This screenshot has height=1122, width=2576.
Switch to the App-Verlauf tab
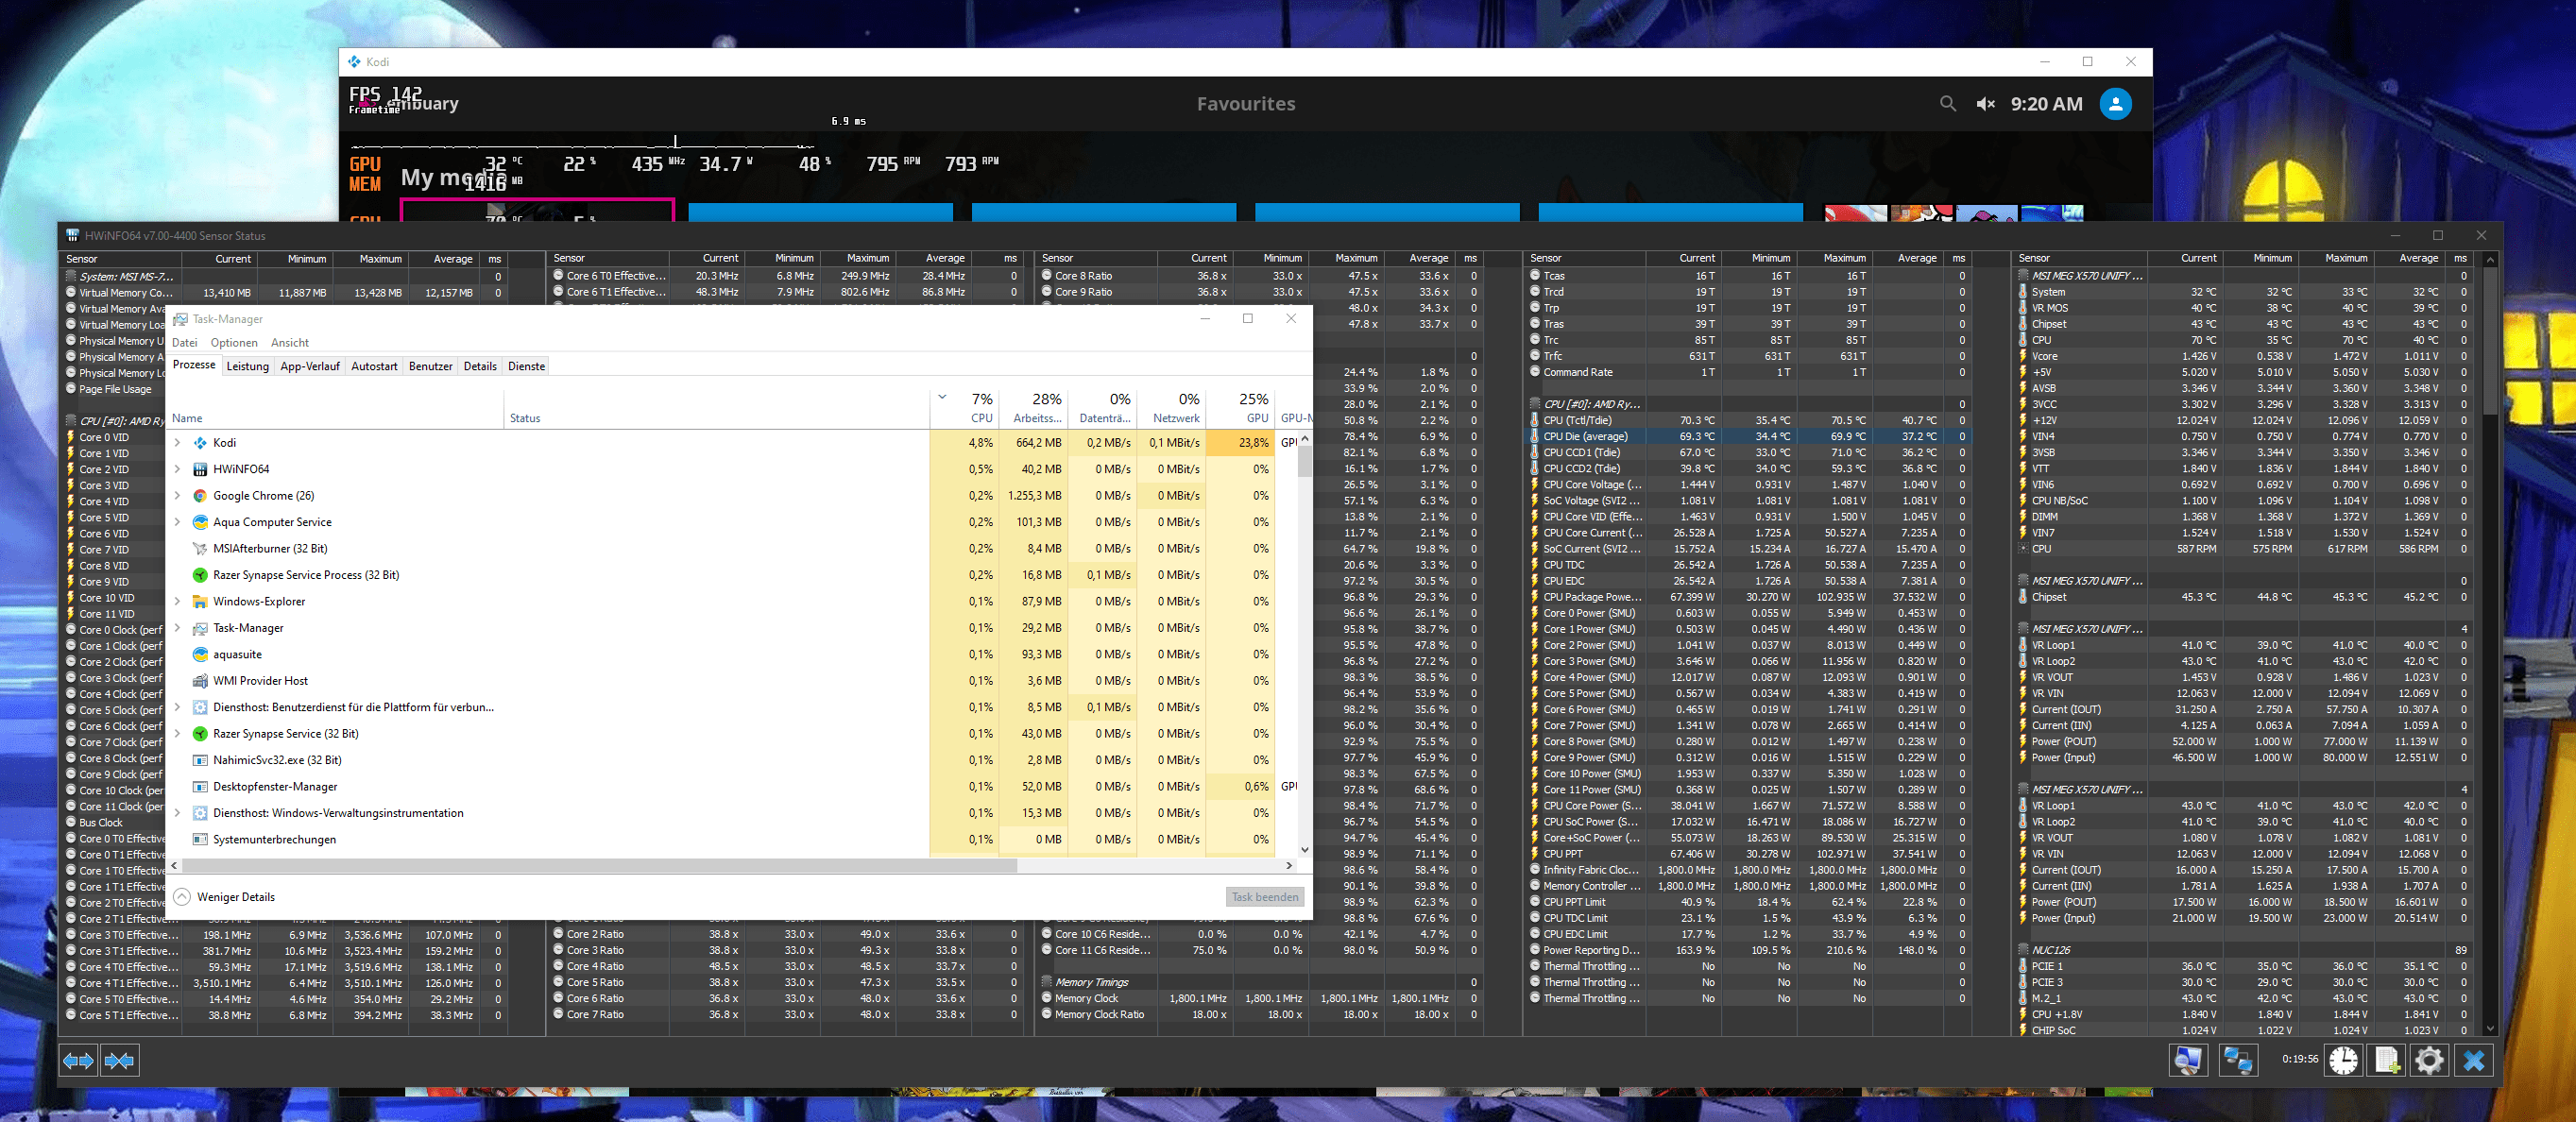pos(310,366)
